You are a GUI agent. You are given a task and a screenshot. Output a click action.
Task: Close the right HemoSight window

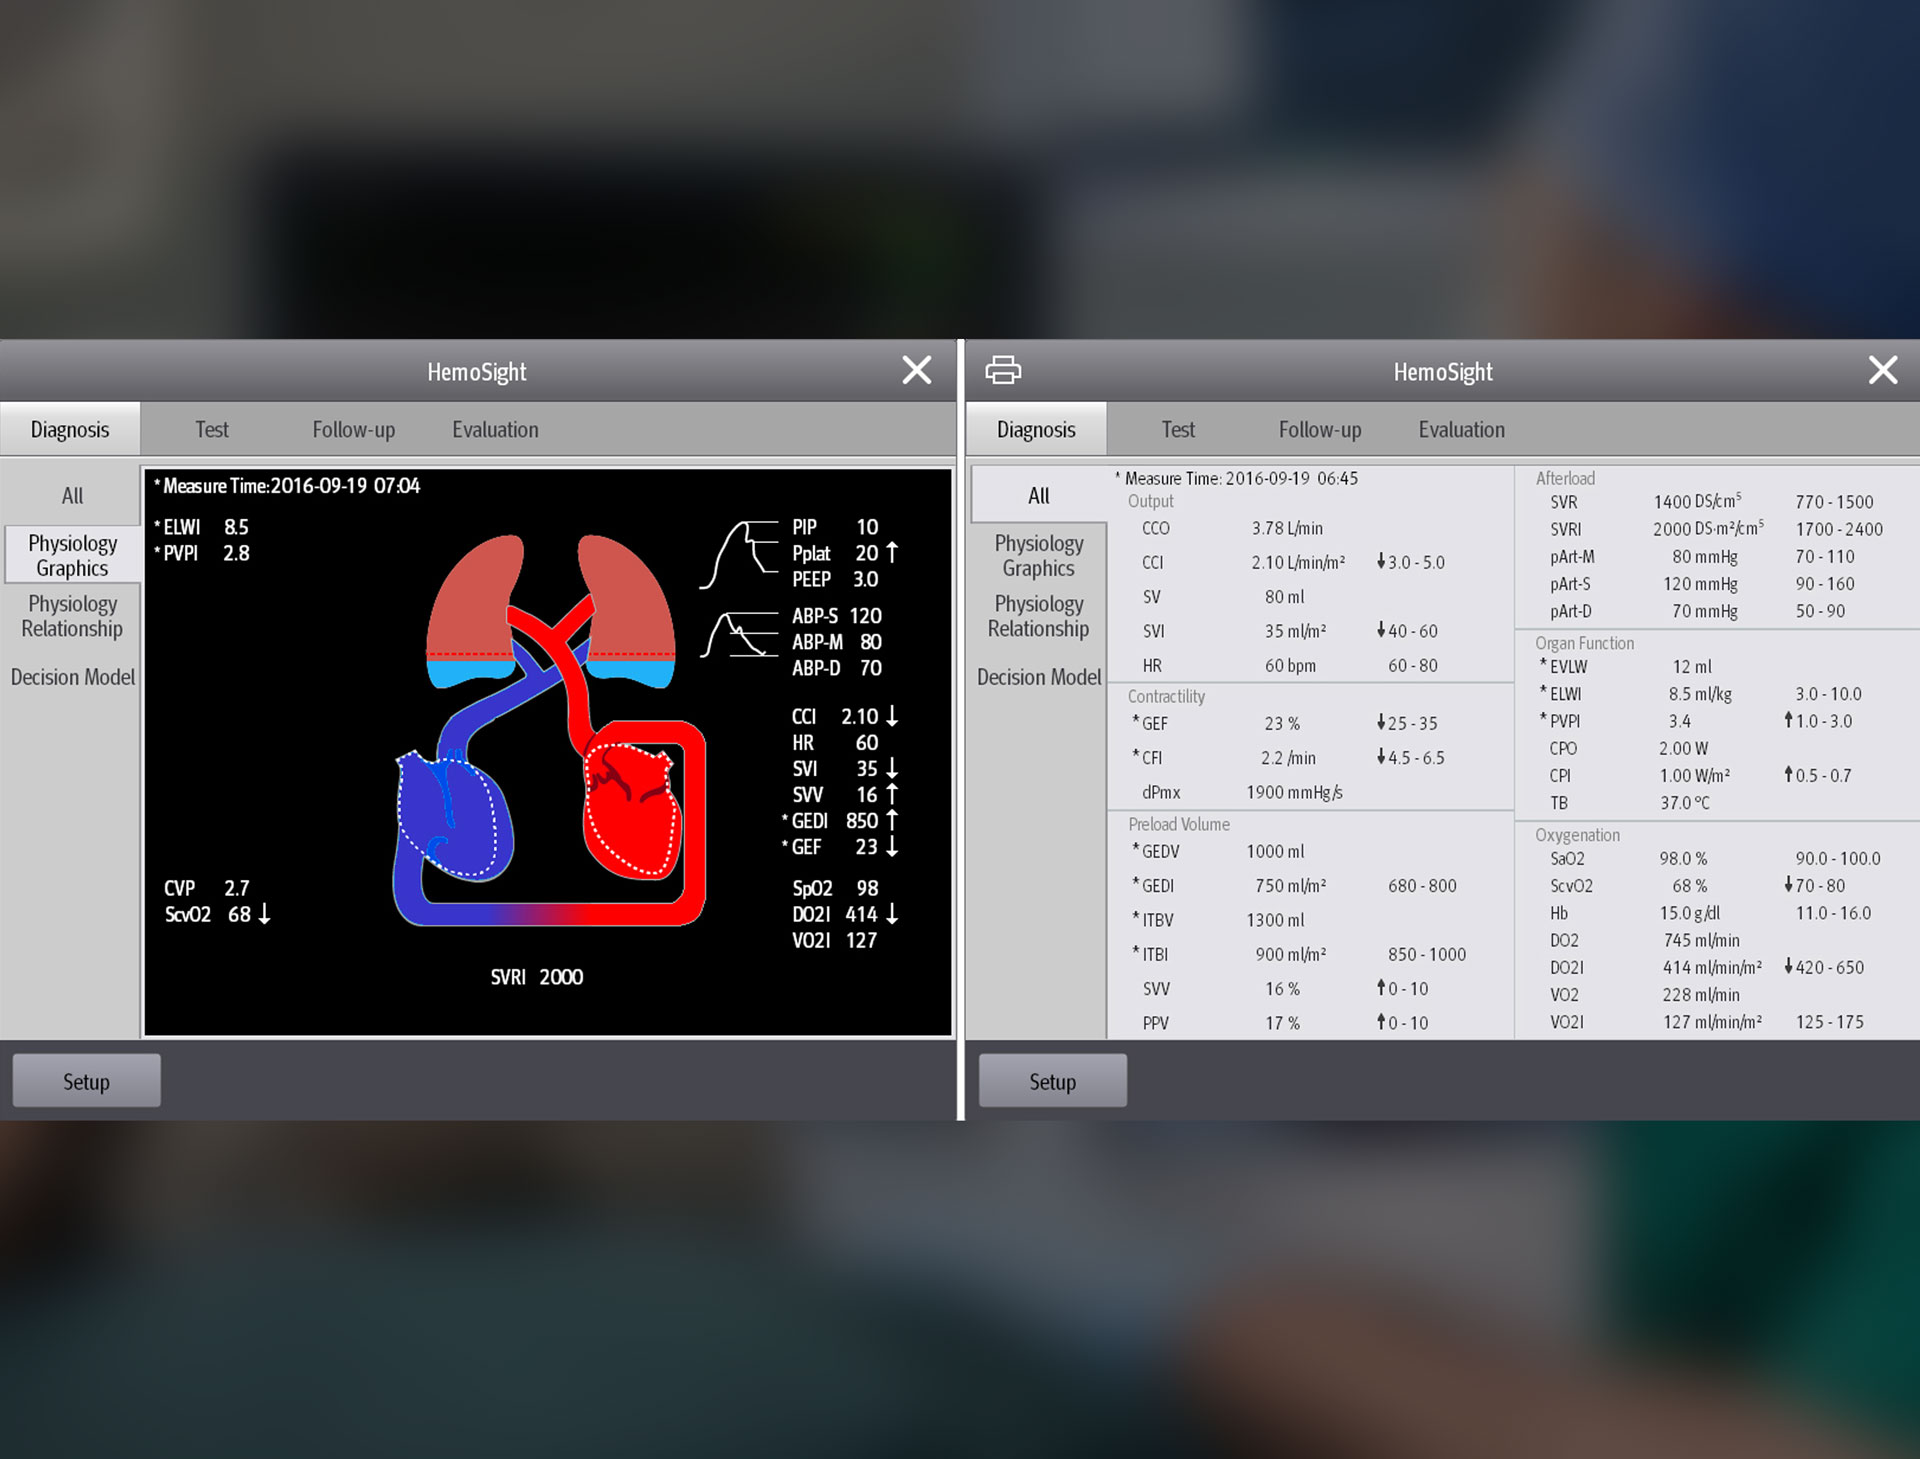tap(1882, 370)
